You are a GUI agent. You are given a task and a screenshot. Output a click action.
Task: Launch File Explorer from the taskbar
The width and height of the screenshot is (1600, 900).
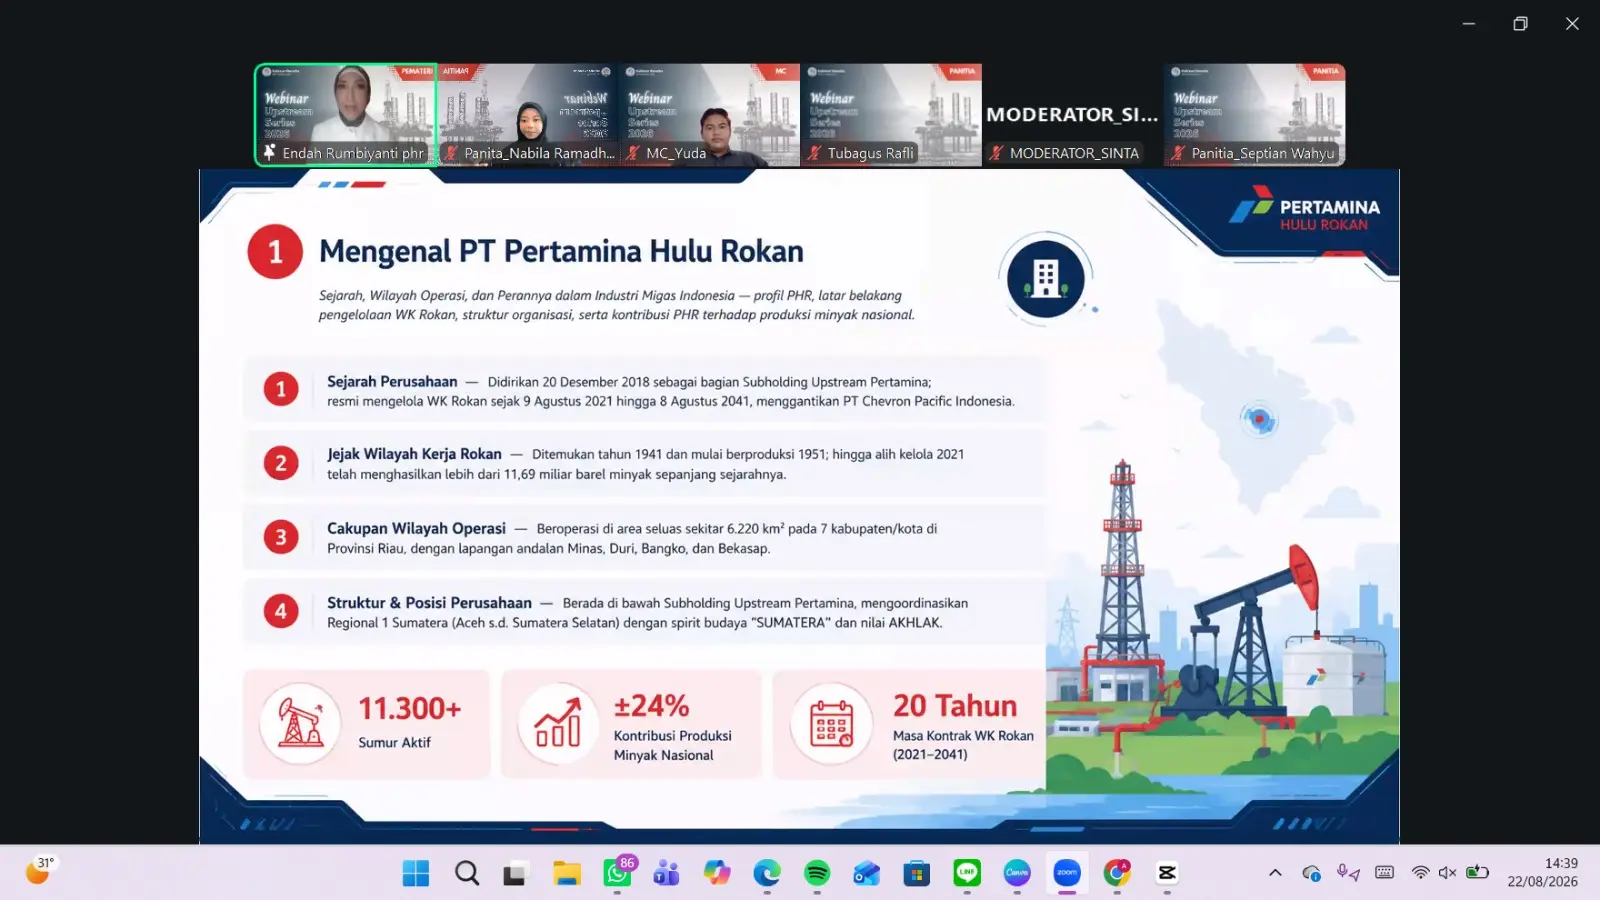[567, 873]
